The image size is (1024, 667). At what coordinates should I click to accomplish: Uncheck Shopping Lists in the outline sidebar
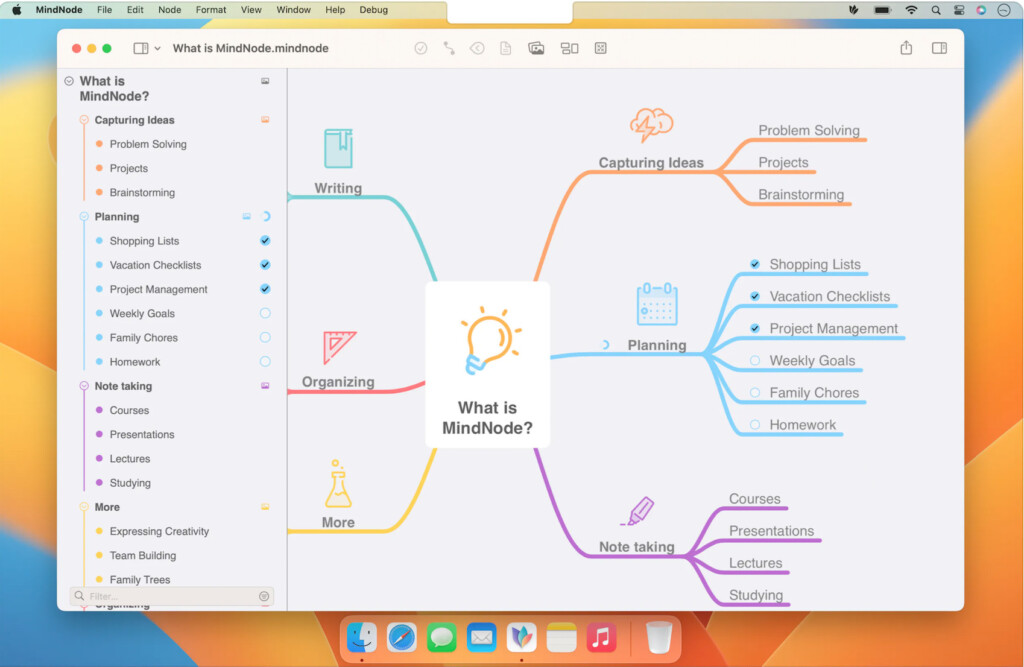pyautogui.click(x=265, y=241)
